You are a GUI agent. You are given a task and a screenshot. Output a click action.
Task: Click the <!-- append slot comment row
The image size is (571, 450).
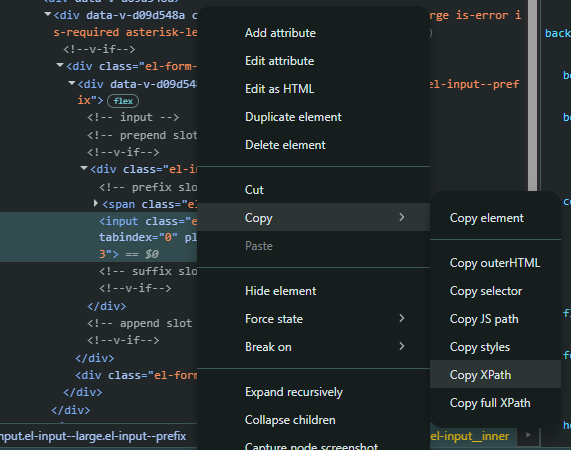click(139, 323)
